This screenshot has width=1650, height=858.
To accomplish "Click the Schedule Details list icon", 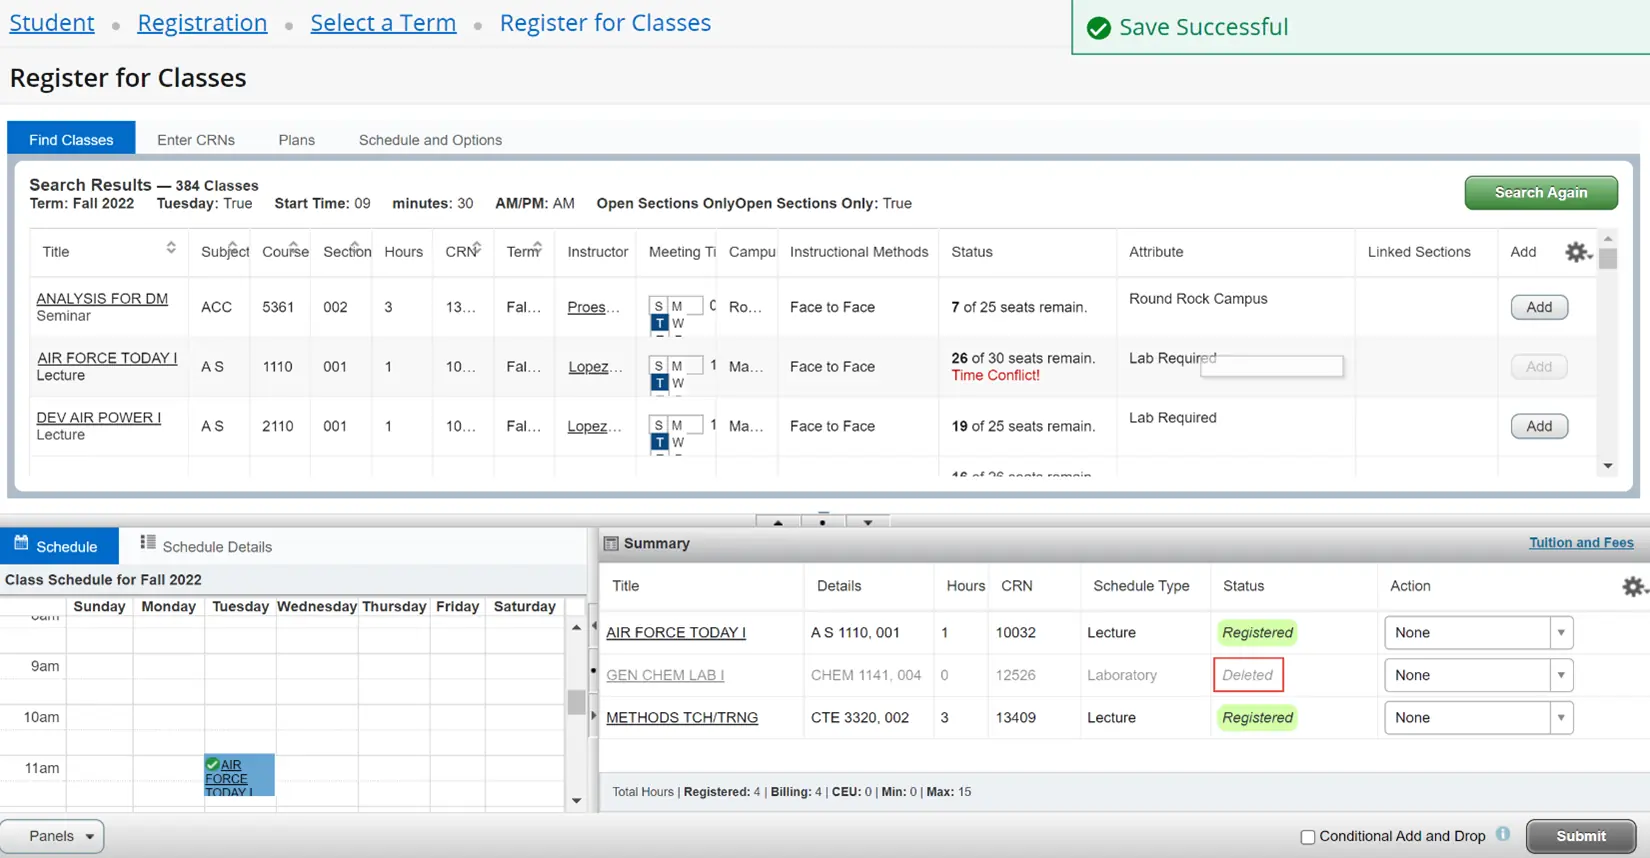I will [x=148, y=542].
